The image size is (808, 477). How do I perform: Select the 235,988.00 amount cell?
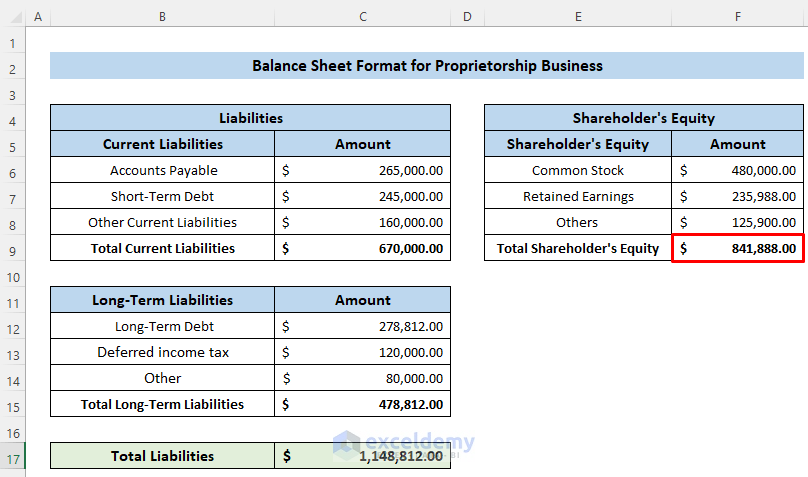(738, 196)
